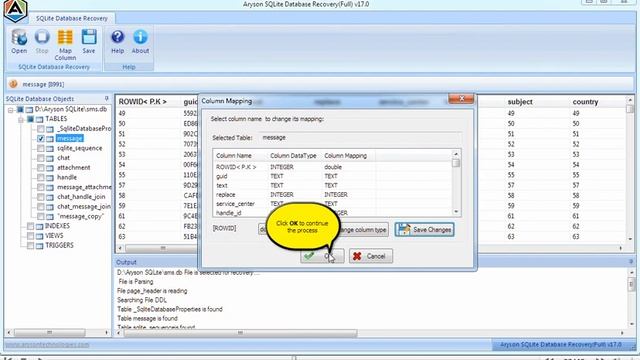This screenshot has height=360, width=640.
Task: Uncheck the message table checkbox
Action: pyautogui.click(x=40, y=138)
